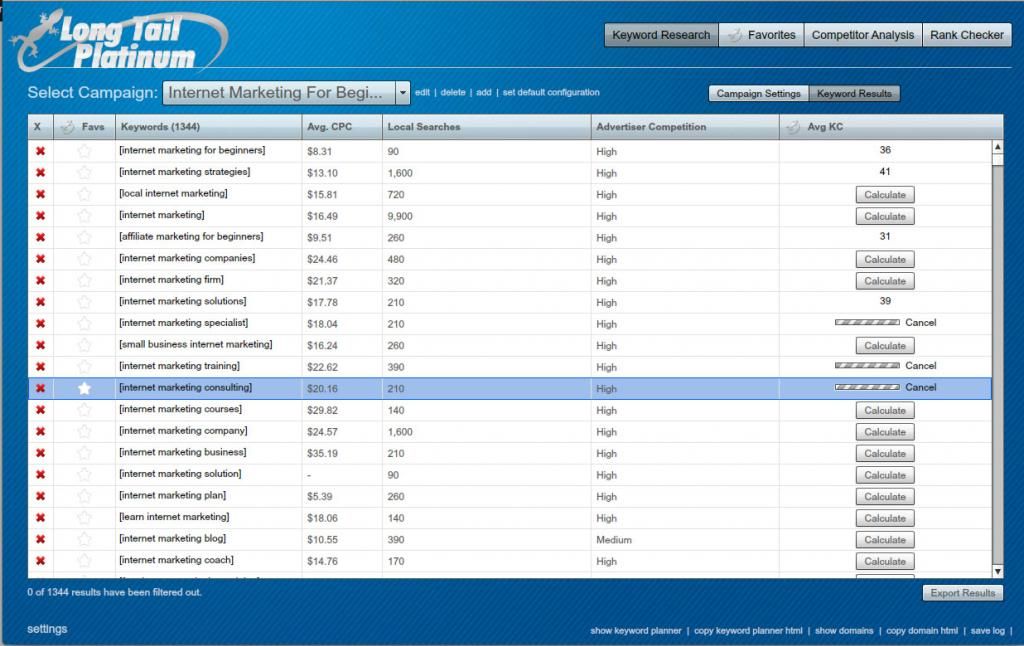This screenshot has width=1024, height=646.
Task: Remove the [internet marketing courses] keyword
Action: pyautogui.click(x=40, y=410)
